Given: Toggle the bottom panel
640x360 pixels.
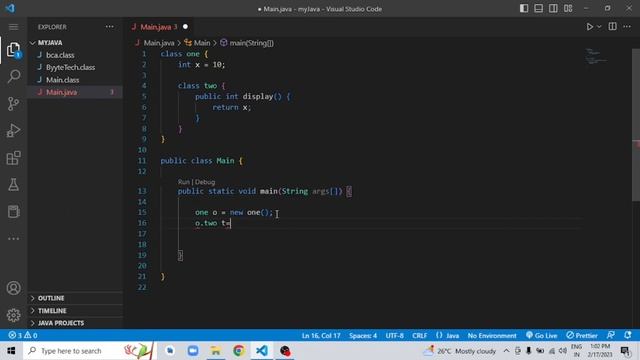Looking at the screenshot, I should point(539,9).
